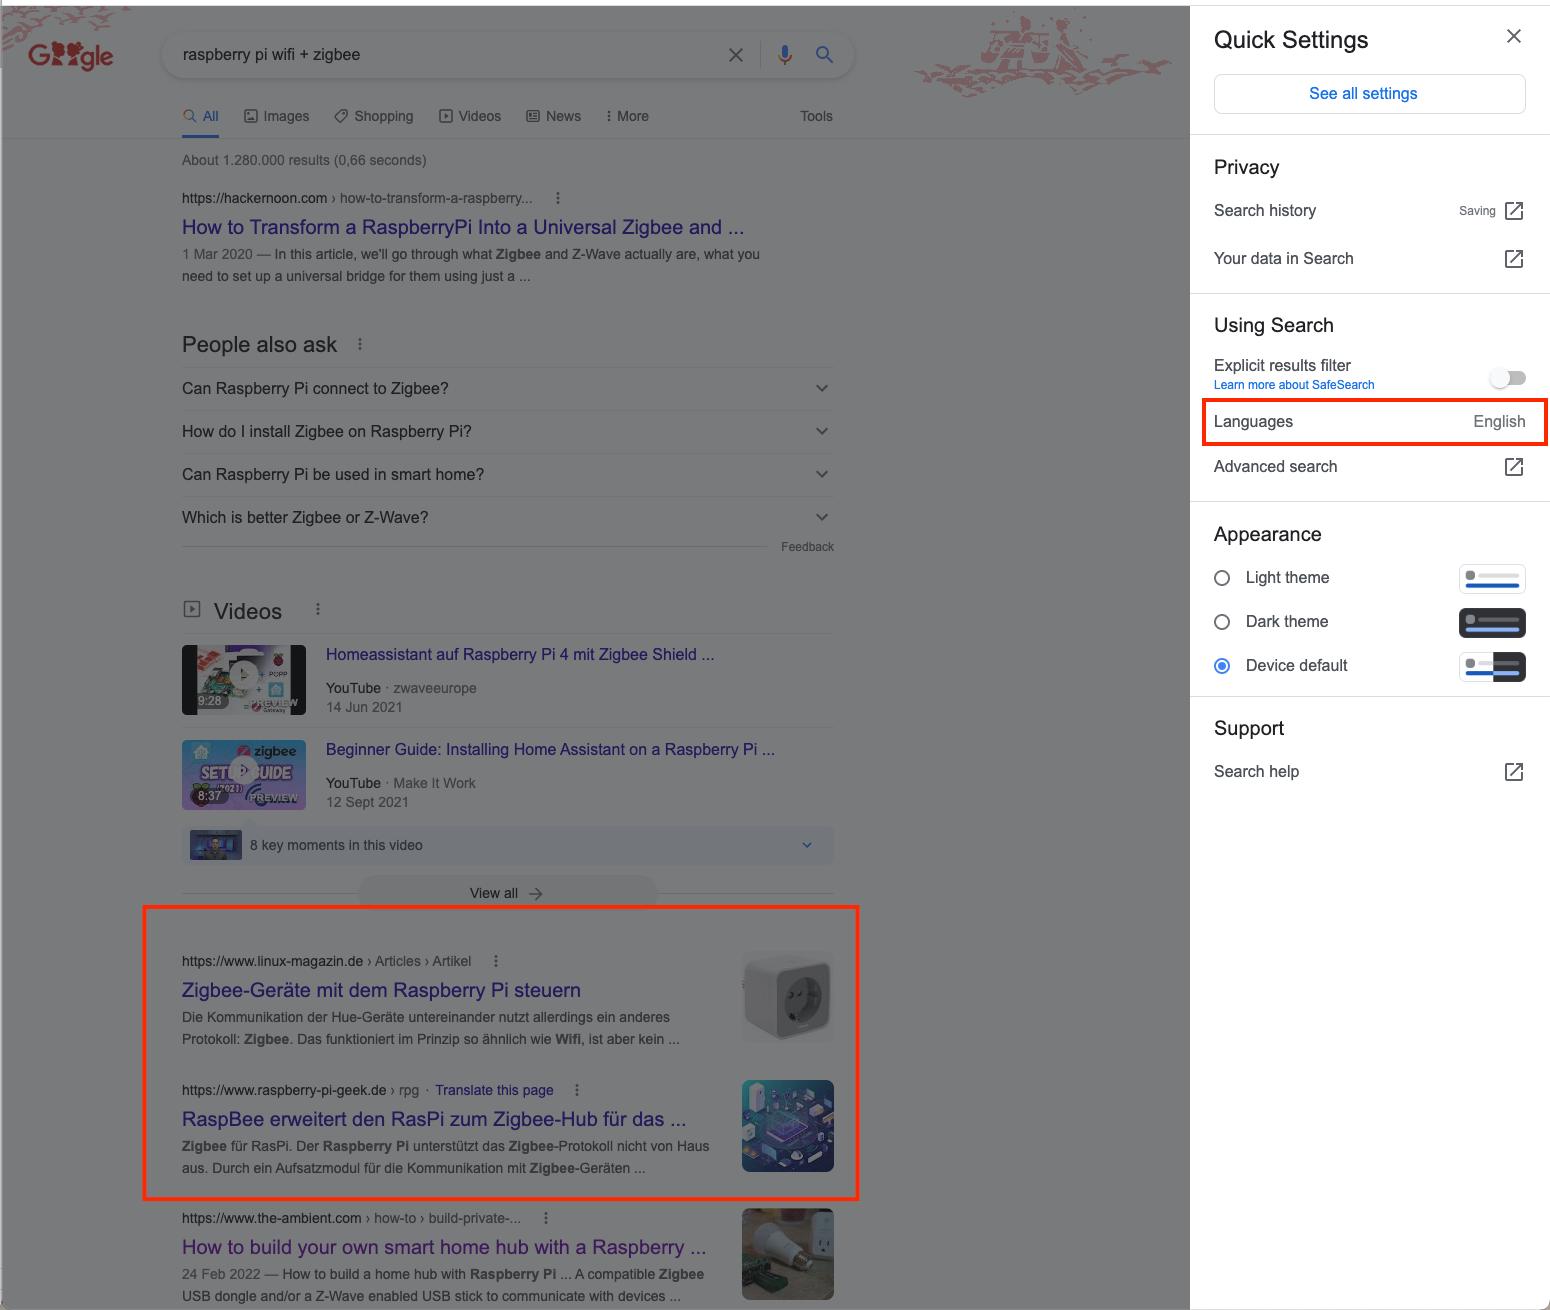Expand 'Can Raspberry Pi connect to Zigbee?'
This screenshot has width=1550, height=1310.
click(508, 388)
